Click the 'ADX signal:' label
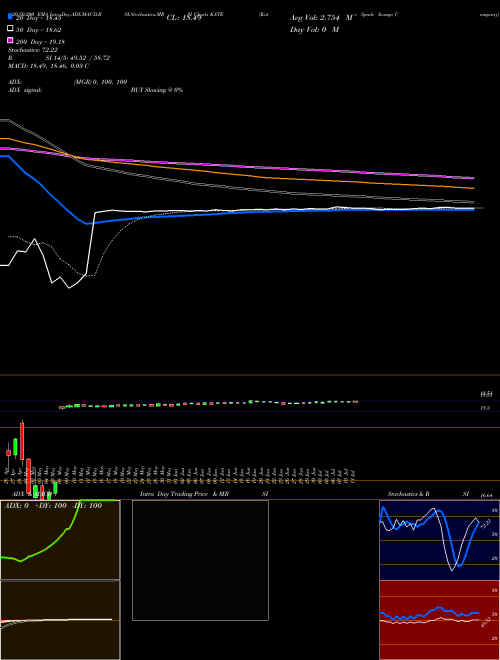This screenshot has height=660, width=500. tap(25, 90)
